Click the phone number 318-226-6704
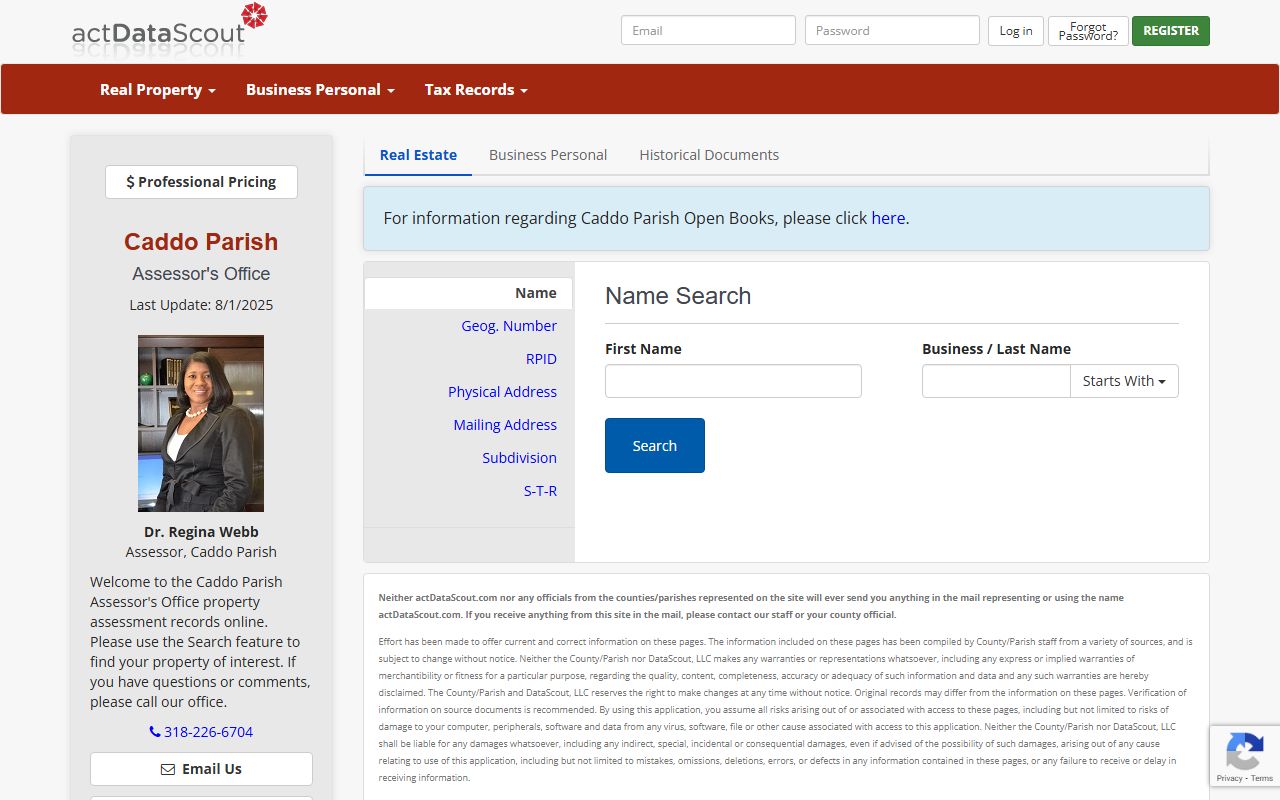Screen dimensions: 1280x800 coord(201,732)
